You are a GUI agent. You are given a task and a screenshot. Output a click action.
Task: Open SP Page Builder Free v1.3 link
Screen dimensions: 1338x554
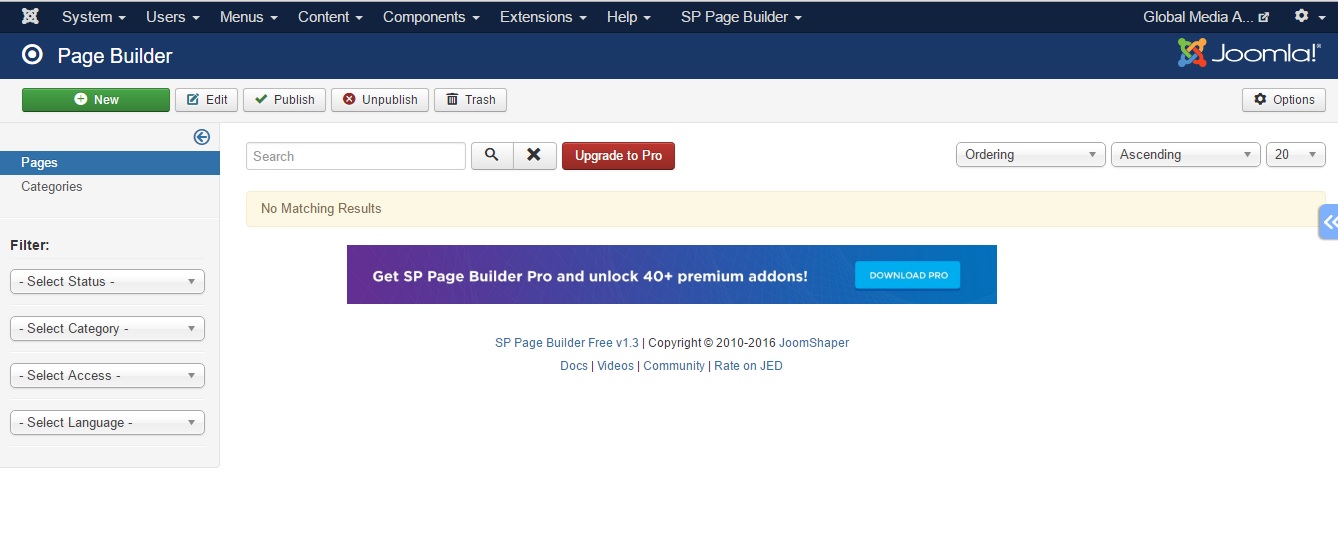[x=567, y=343]
